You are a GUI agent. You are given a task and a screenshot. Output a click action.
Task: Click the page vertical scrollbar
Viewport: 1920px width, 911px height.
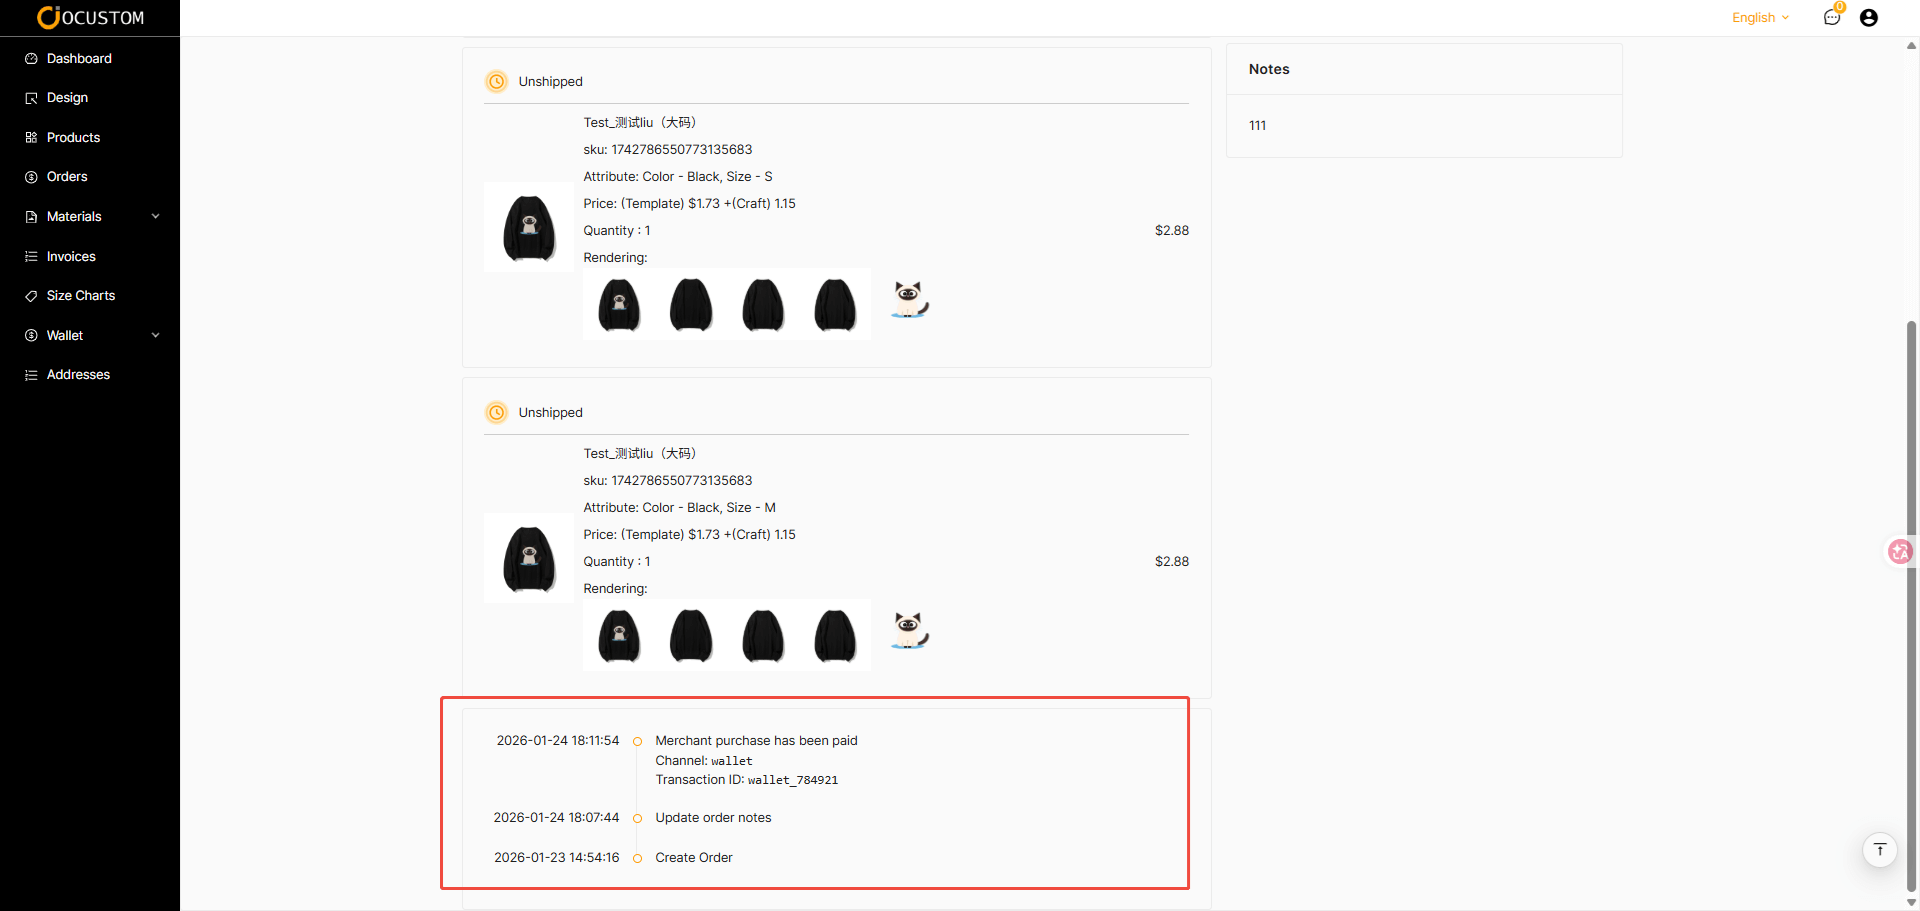pyautogui.click(x=1911, y=600)
